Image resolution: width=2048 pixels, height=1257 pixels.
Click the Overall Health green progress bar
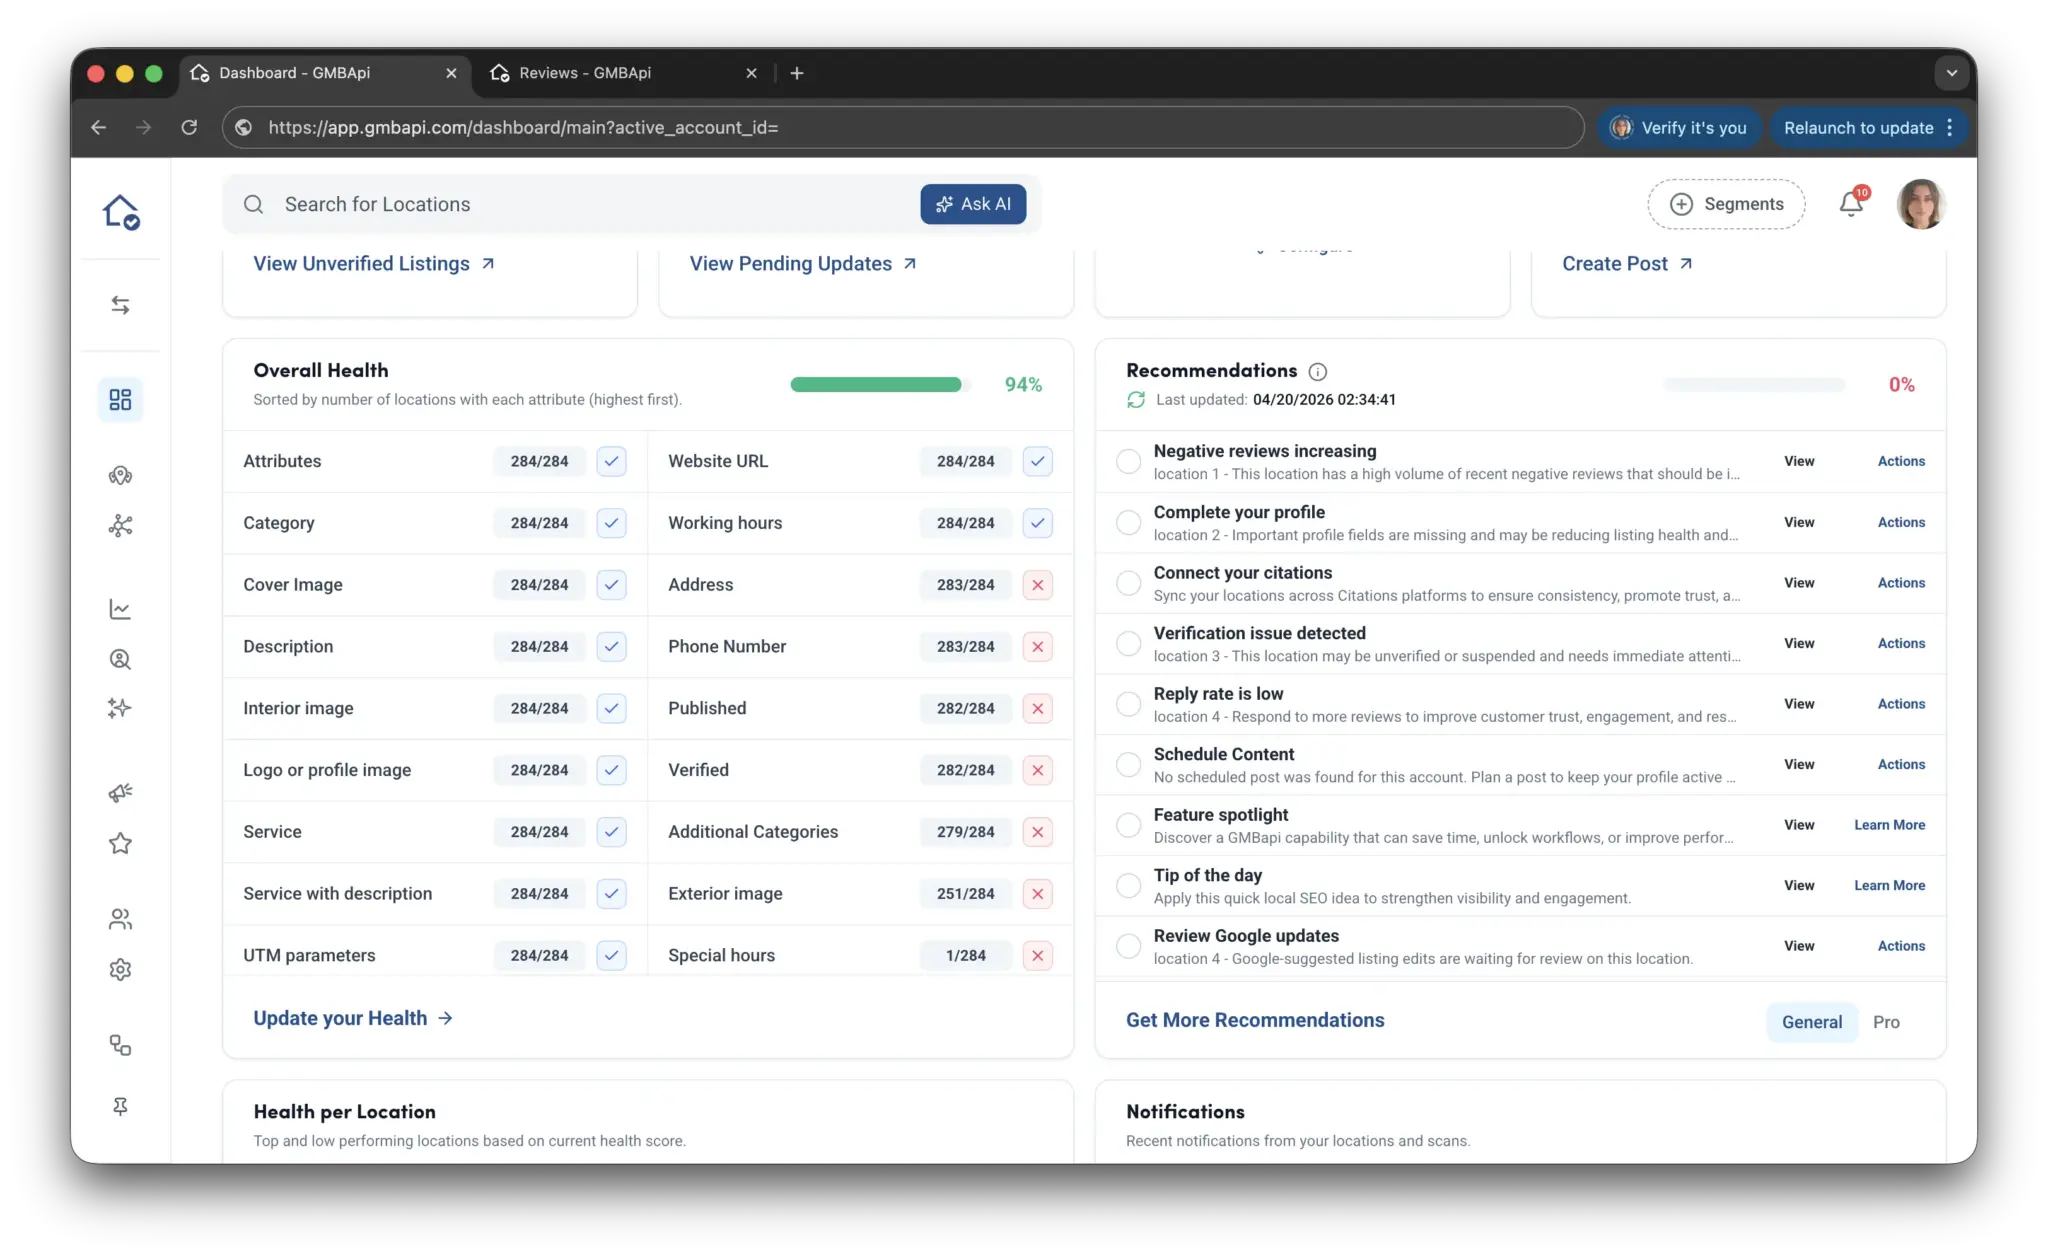click(x=875, y=385)
